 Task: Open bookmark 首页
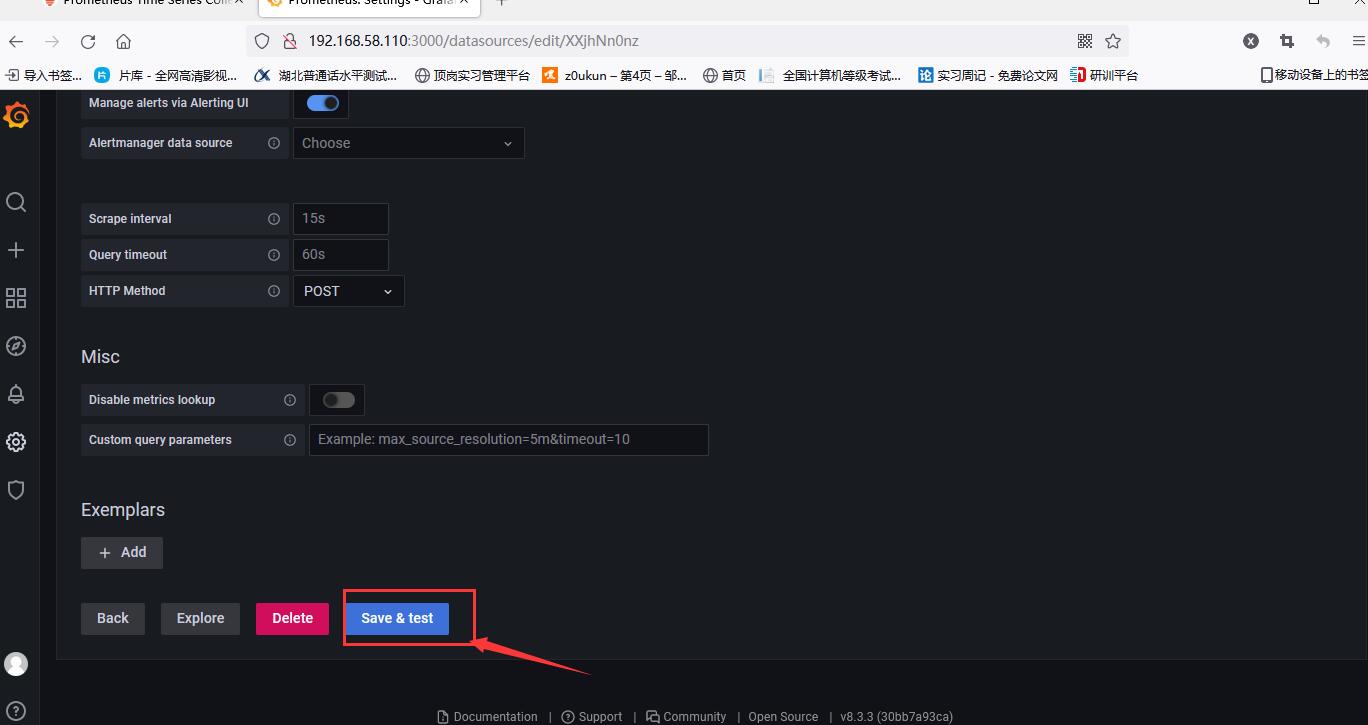pyautogui.click(x=724, y=75)
